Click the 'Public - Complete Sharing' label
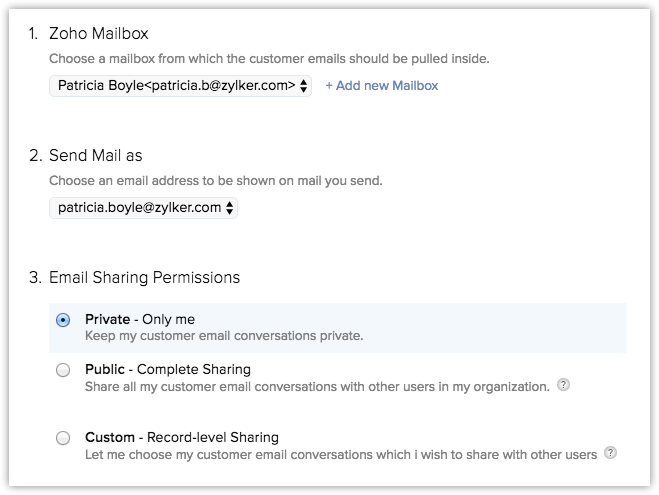Viewport: 659px width, 495px height. coord(168,369)
